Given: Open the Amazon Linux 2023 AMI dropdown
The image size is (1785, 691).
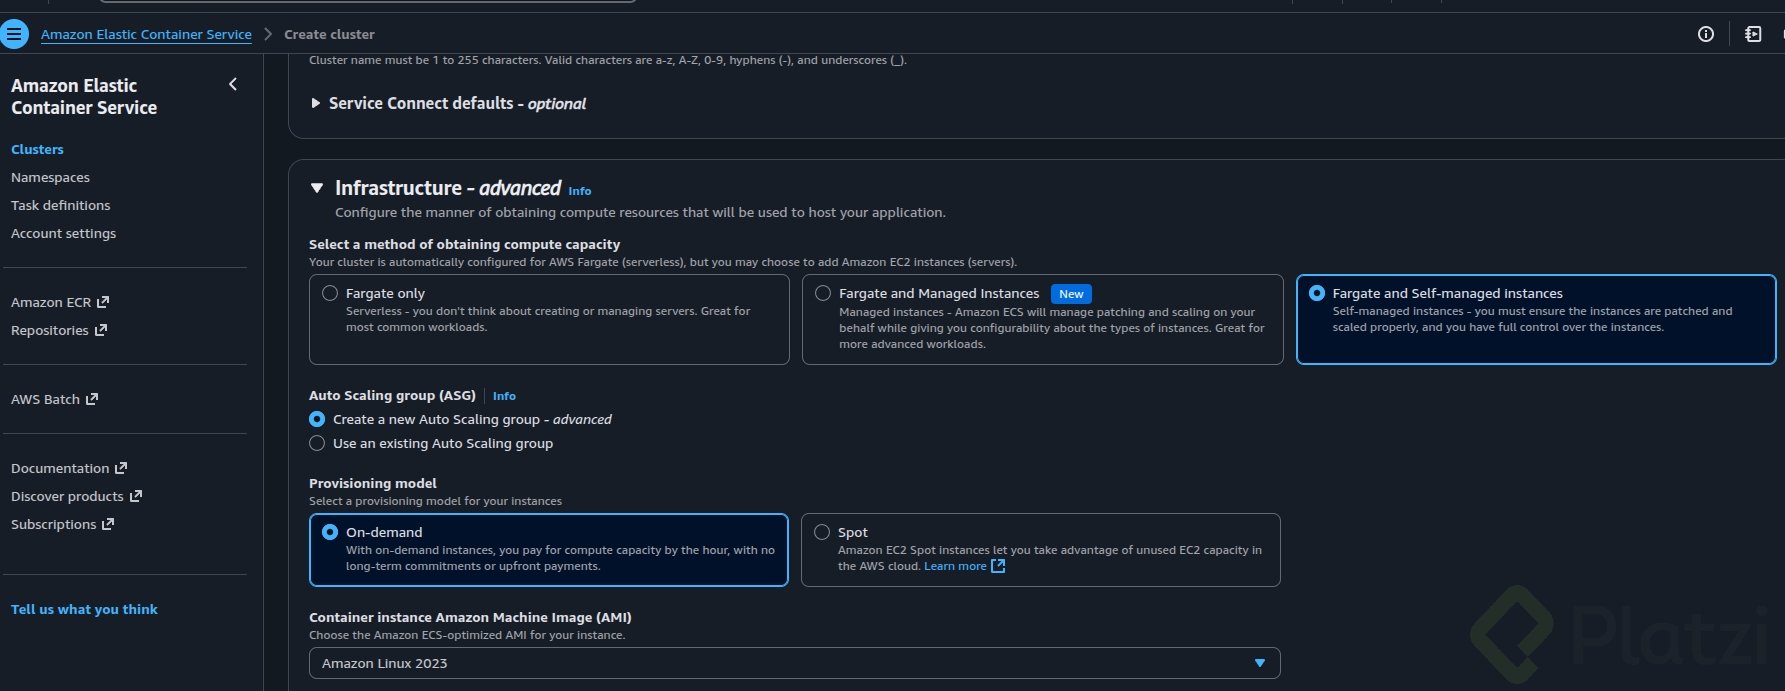Looking at the screenshot, I should pos(795,663).
